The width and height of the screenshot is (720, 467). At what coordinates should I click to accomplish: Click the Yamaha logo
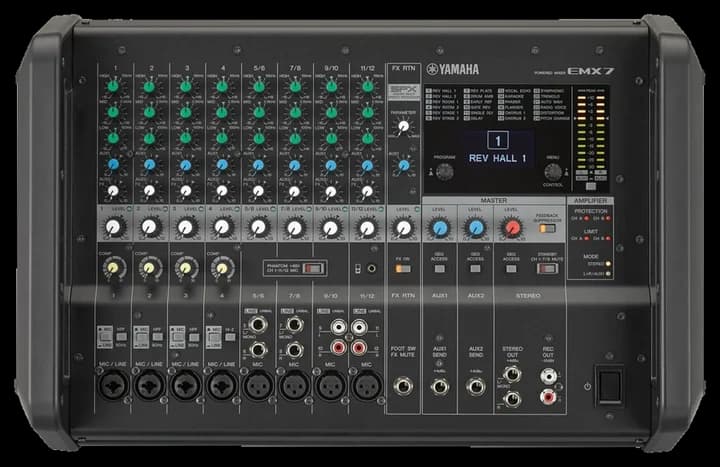click(x=452, y=69)
